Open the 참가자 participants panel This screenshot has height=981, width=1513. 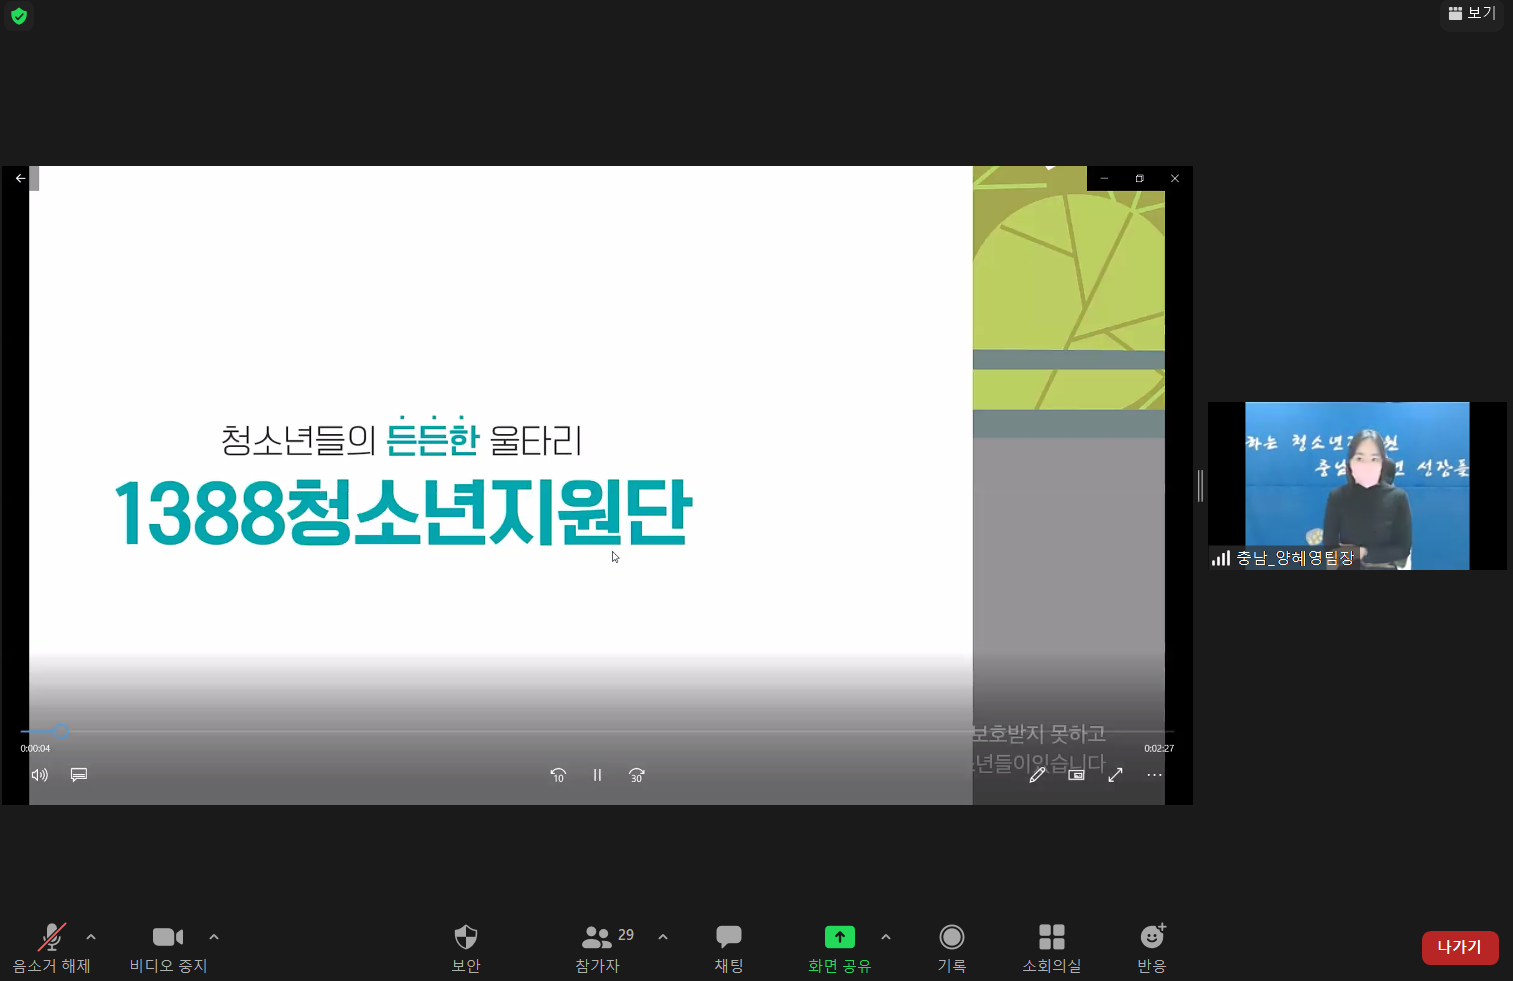point(598,947)
